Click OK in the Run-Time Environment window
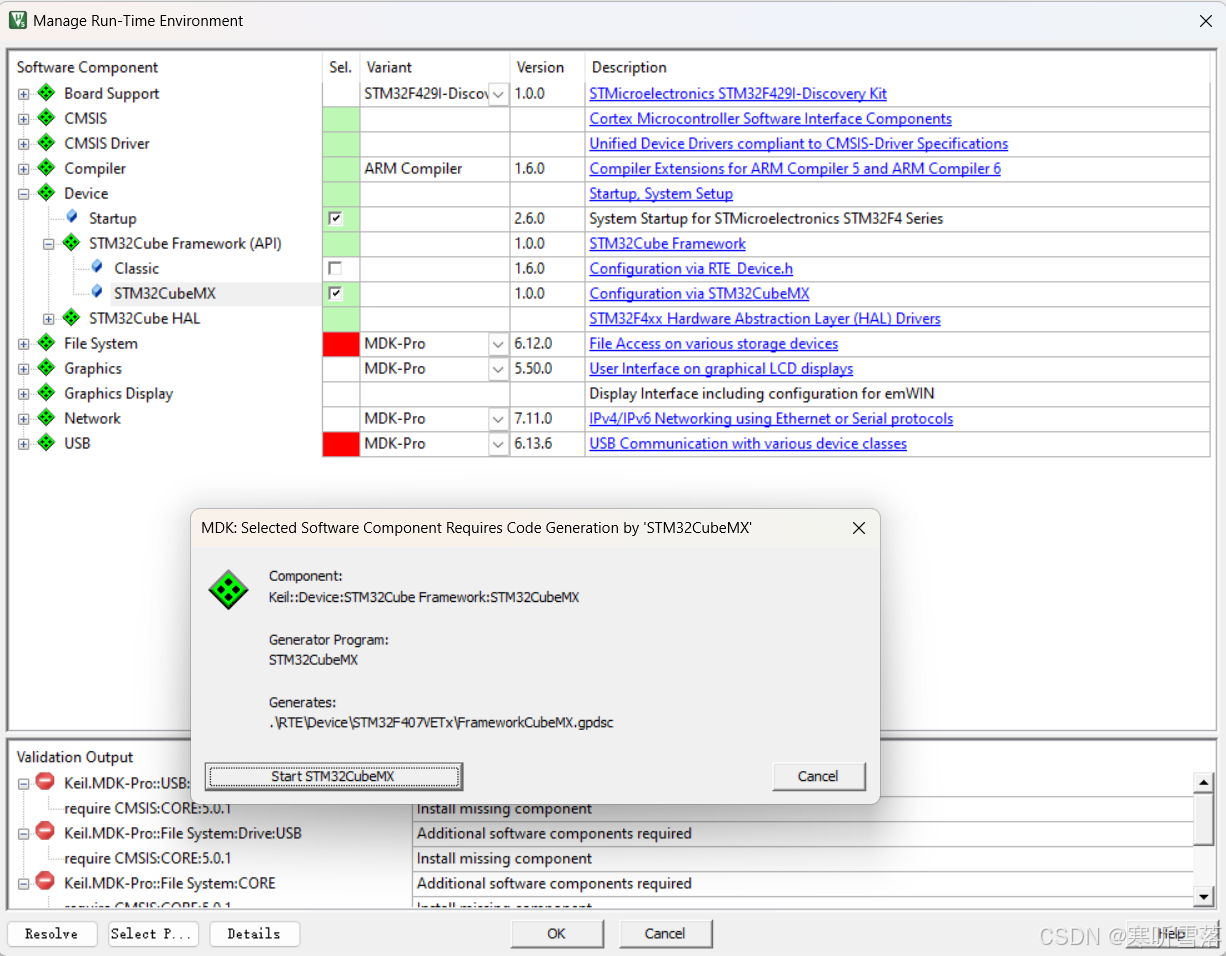Image resolution: width=1226 pixels, height=956 pixels. pyautogui.click(x=556, y=934)
